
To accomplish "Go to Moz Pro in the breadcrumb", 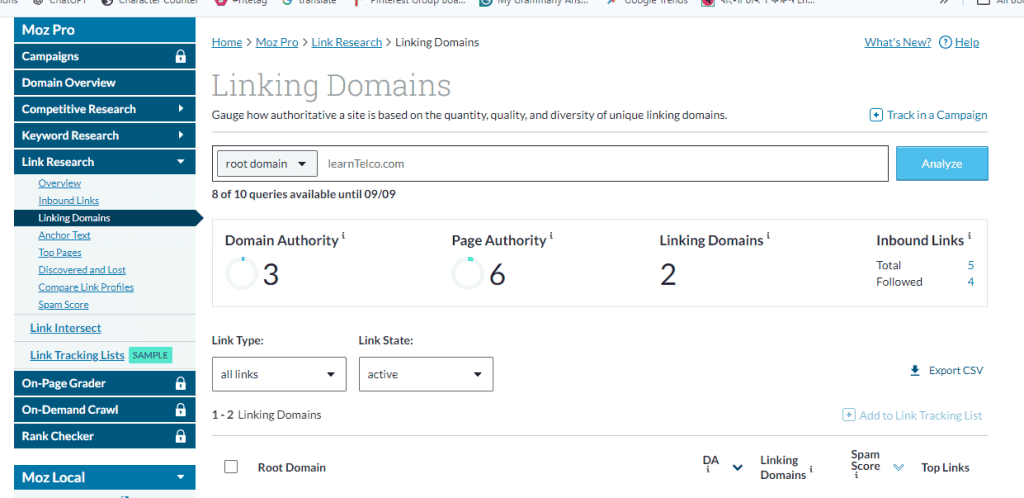I will (277, 42).
